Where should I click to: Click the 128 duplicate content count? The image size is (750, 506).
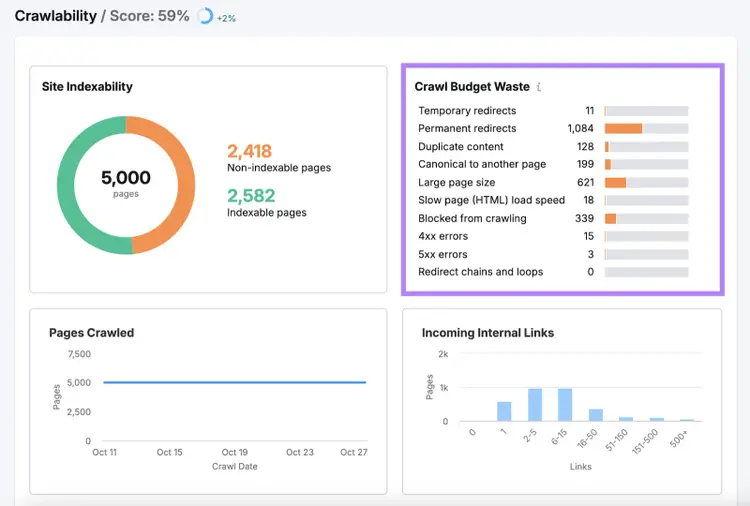pyautogui.click(x=585, y=147)
